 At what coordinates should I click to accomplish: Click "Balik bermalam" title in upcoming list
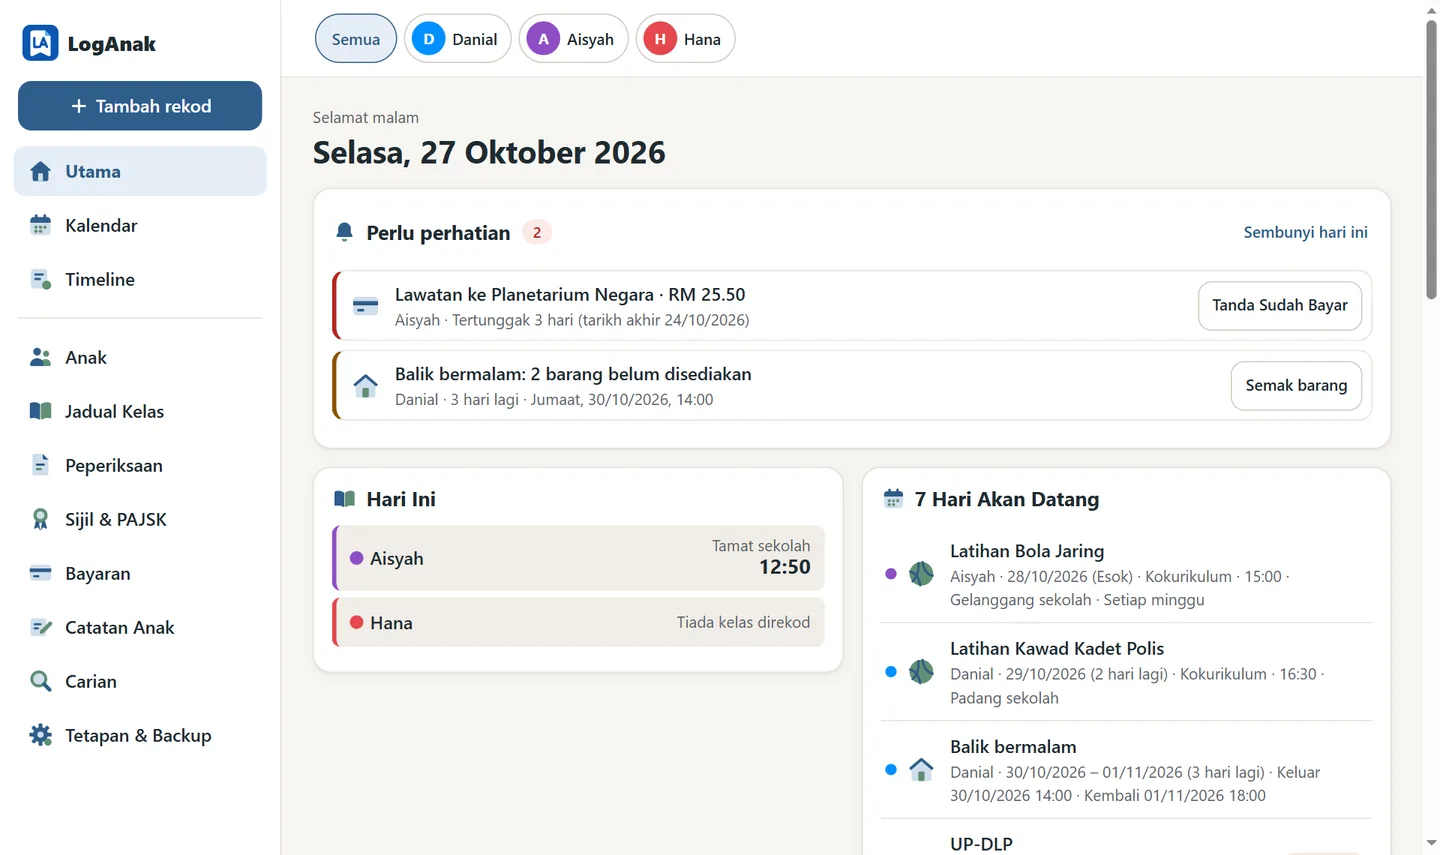1013,747
